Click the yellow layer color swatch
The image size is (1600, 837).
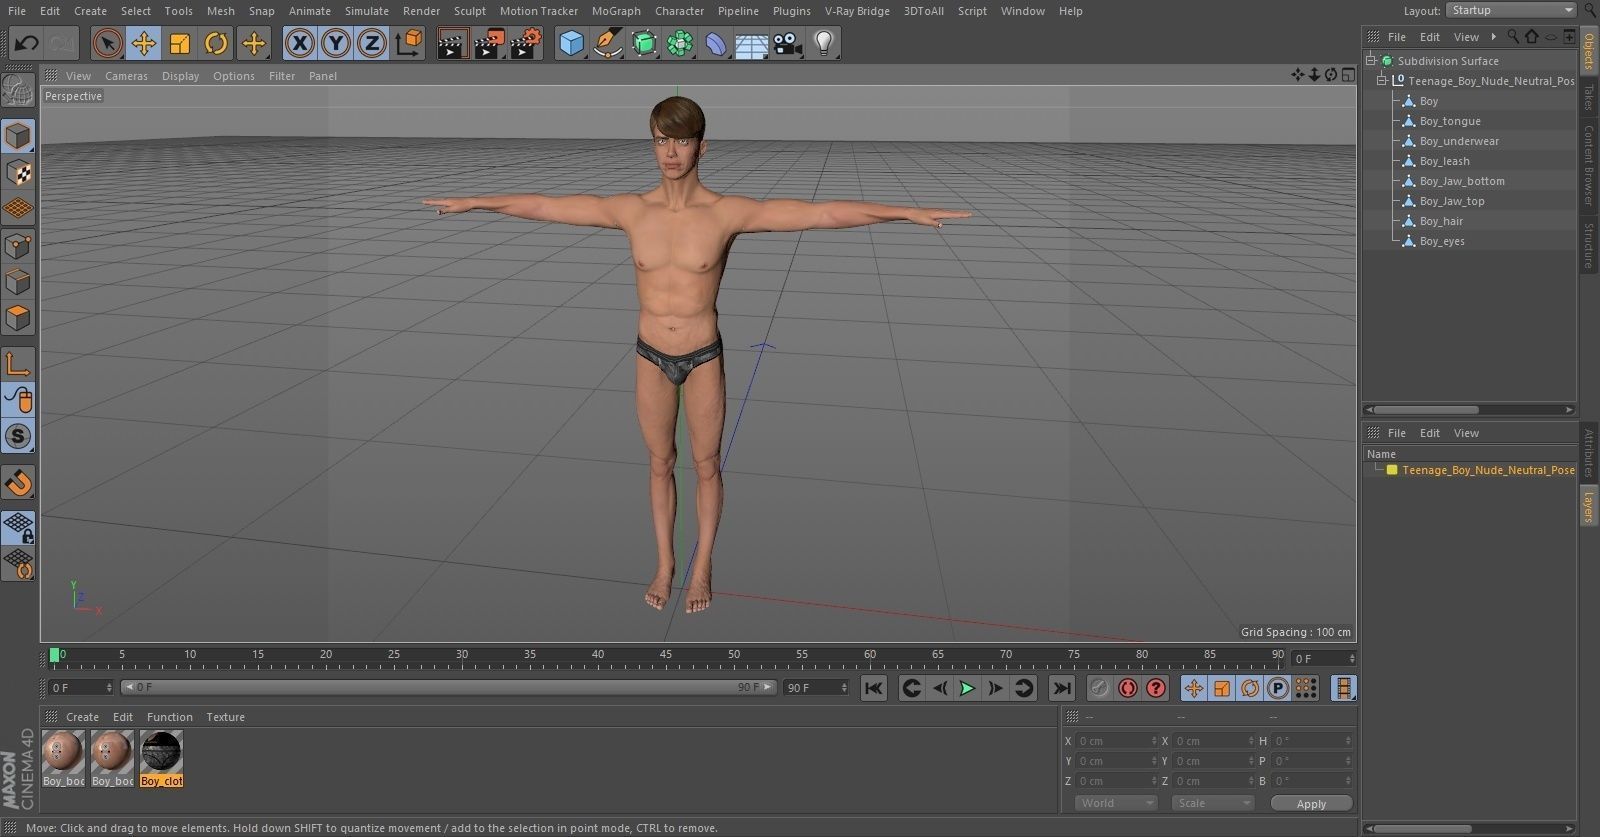(1391, 470)
